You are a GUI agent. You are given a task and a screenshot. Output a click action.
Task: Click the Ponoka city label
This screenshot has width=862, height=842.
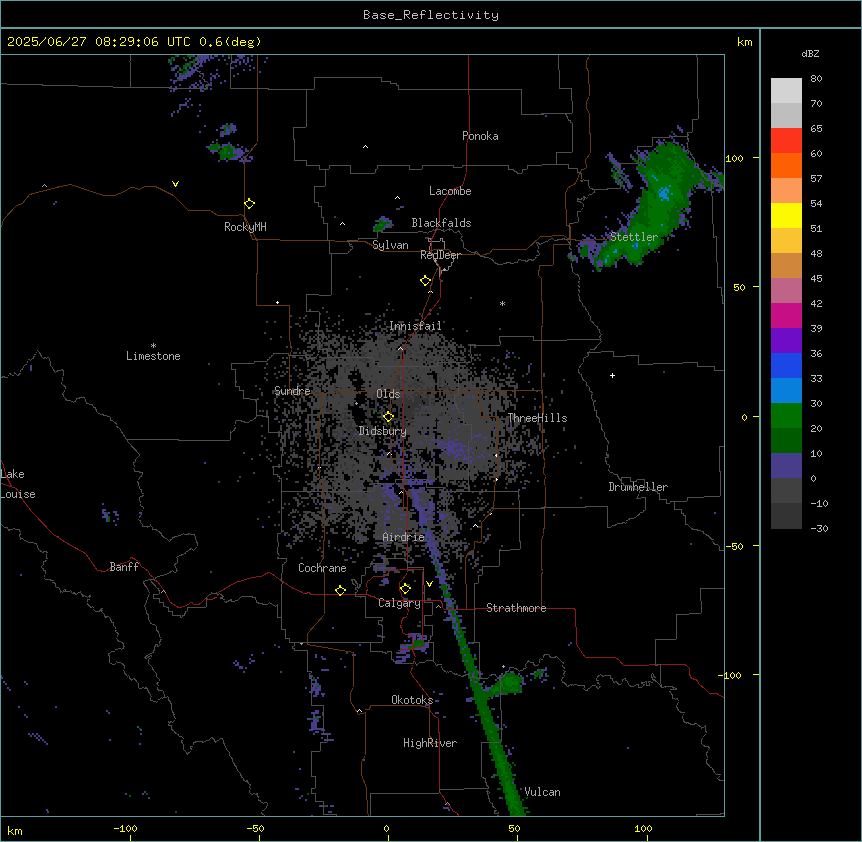click(x=480, y=136)
